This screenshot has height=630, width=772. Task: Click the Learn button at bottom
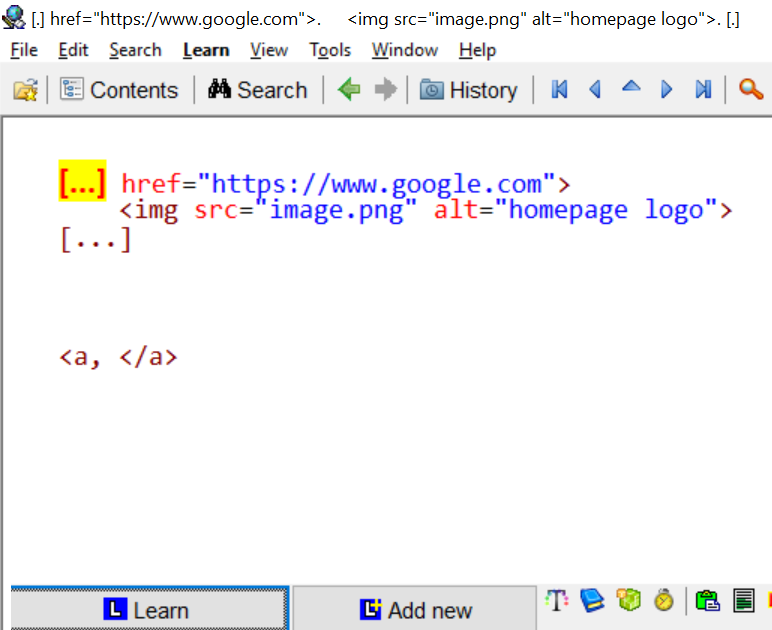pyautogui.click(x=150, y=608)
